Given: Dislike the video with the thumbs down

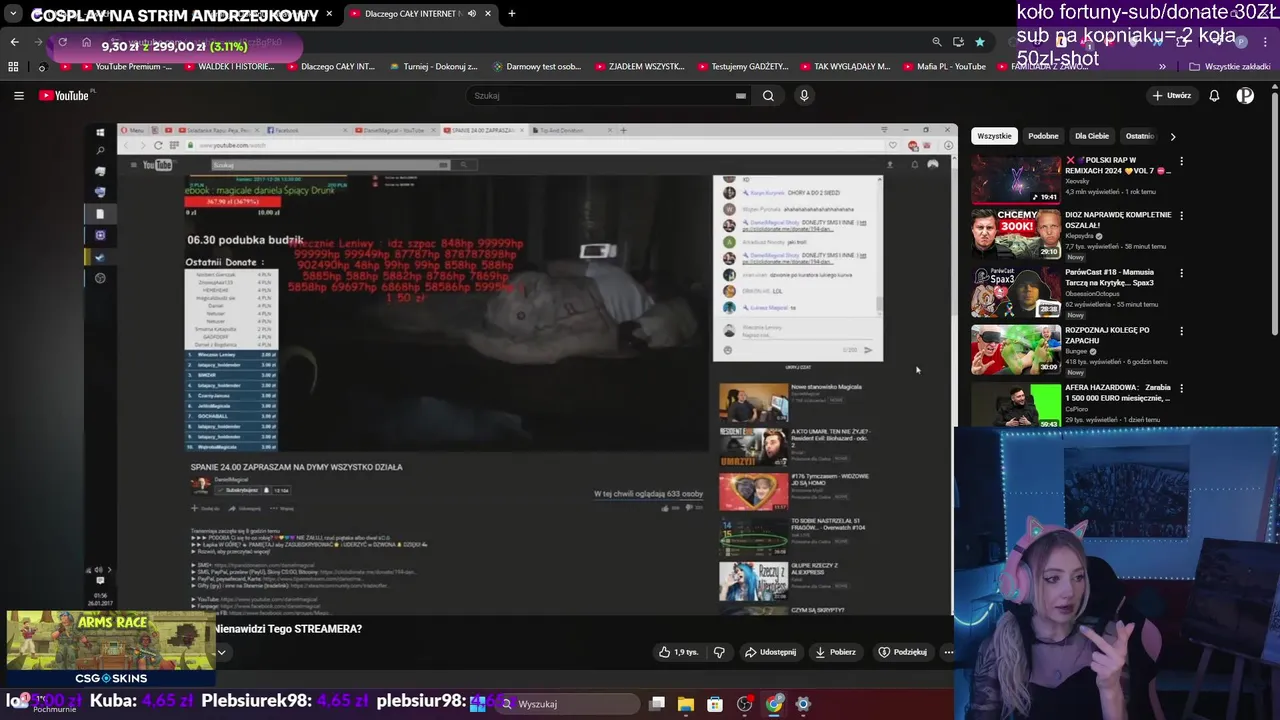Looking at the screenshot, I should (x=719, y=652).
